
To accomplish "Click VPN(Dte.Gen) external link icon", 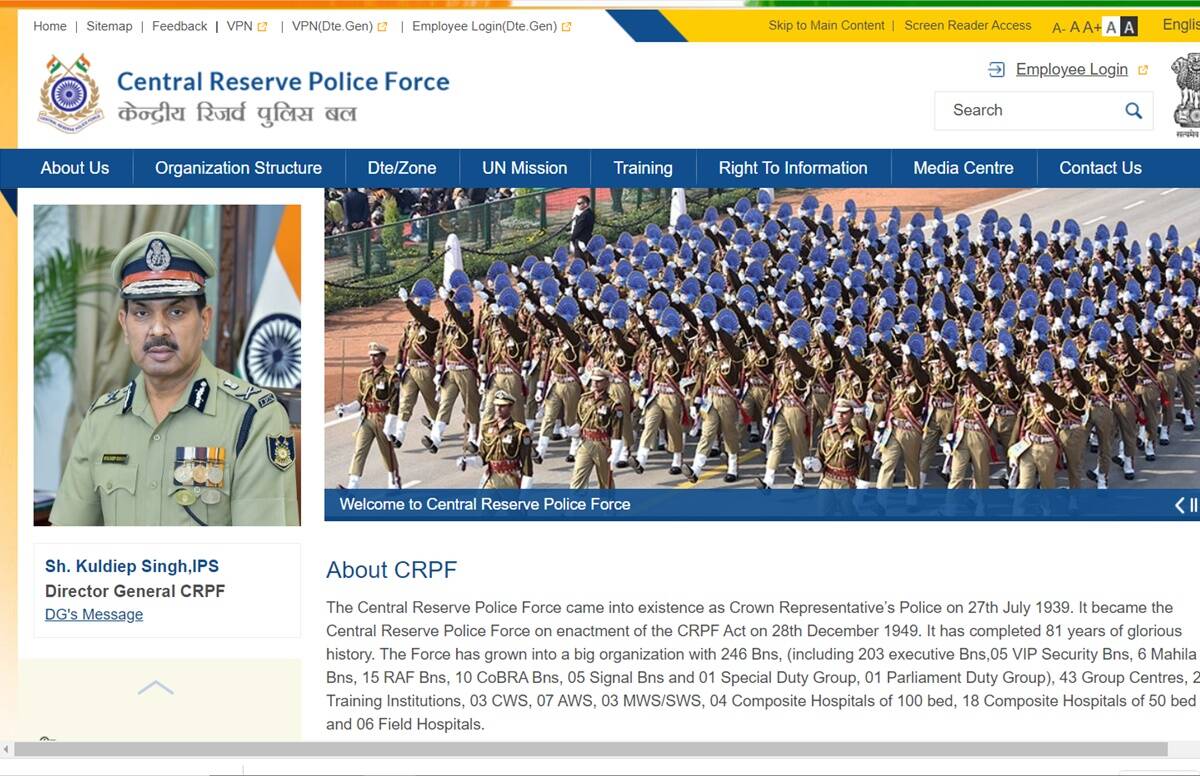I will [384, 26].
